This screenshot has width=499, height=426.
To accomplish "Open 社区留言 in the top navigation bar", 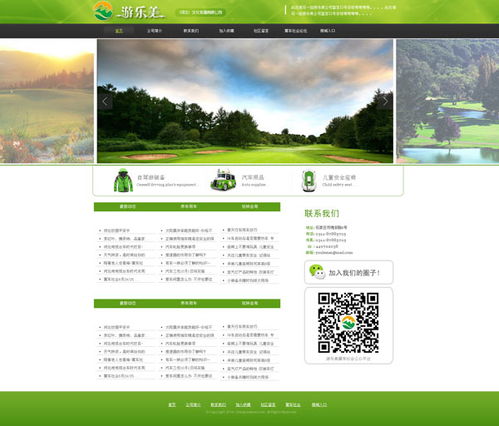I will (261, 31).
